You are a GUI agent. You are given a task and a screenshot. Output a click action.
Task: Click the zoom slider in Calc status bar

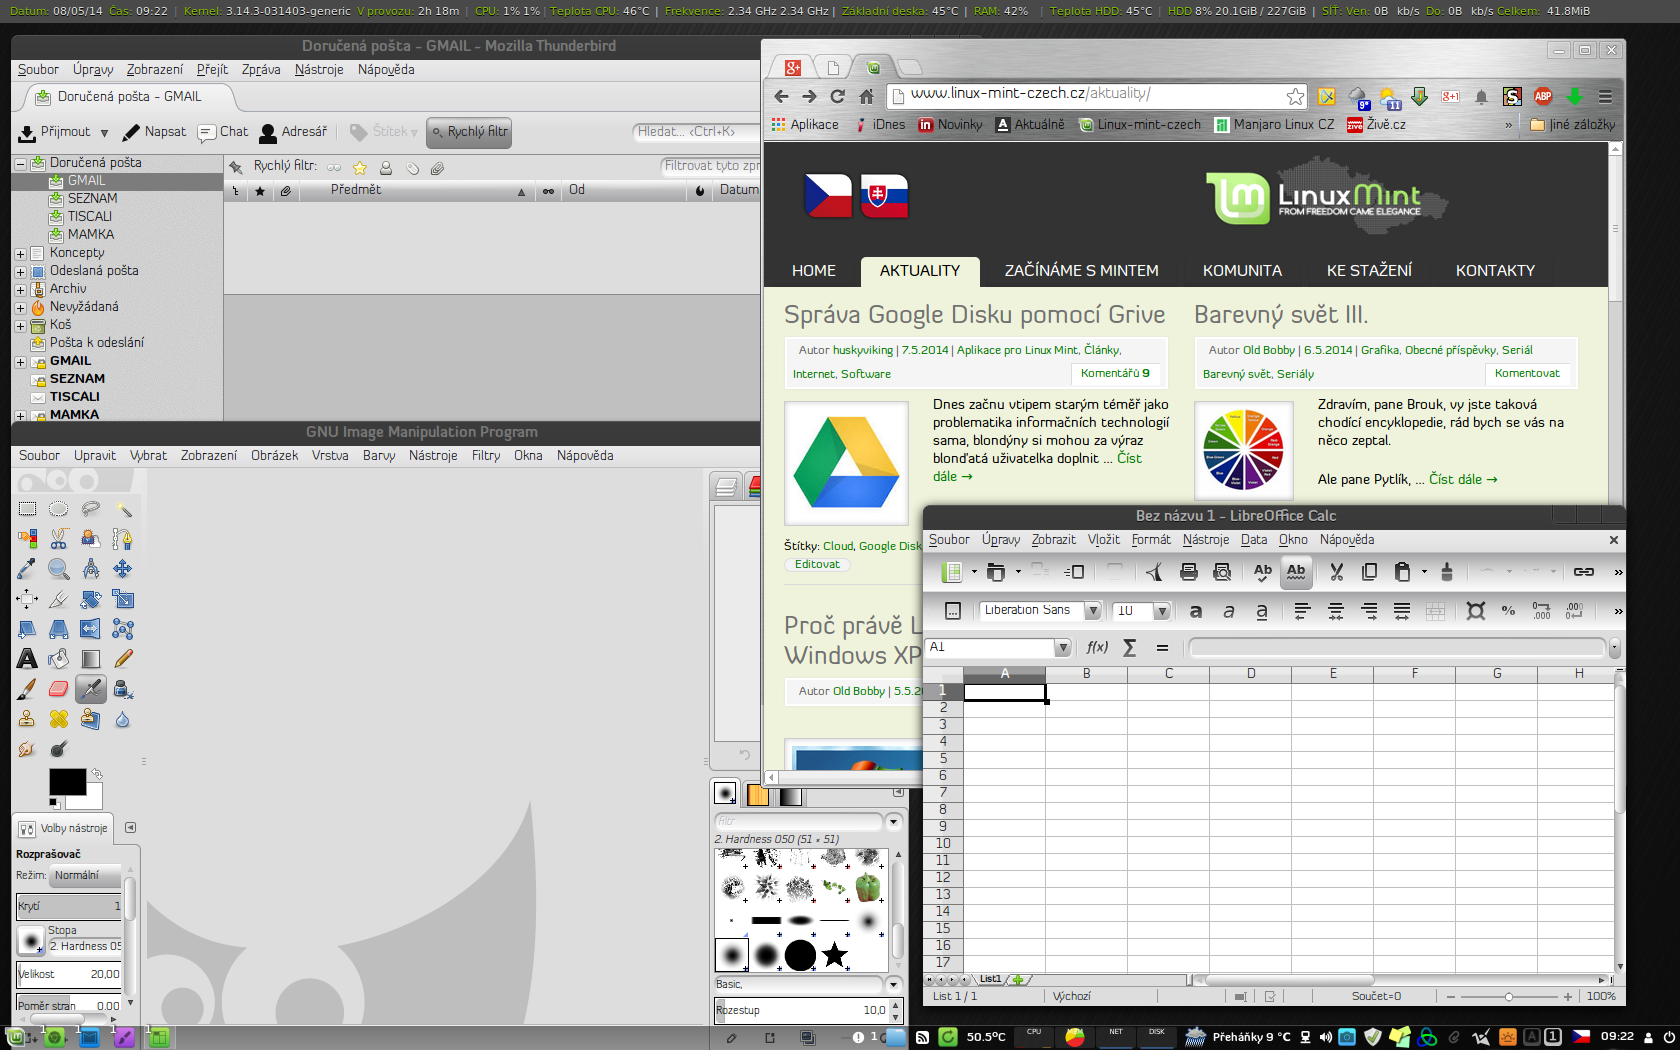(x=1509, y=997)
